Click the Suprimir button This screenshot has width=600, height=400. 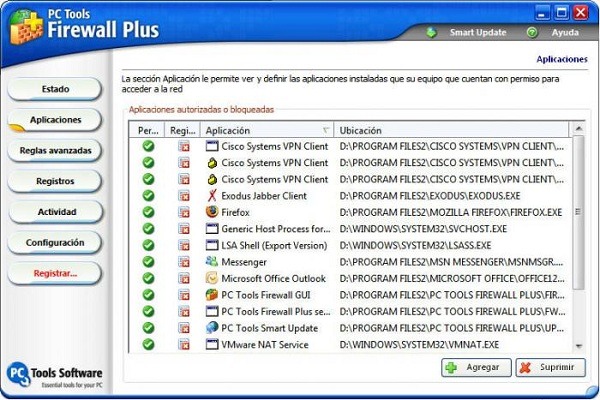[550, 367]
